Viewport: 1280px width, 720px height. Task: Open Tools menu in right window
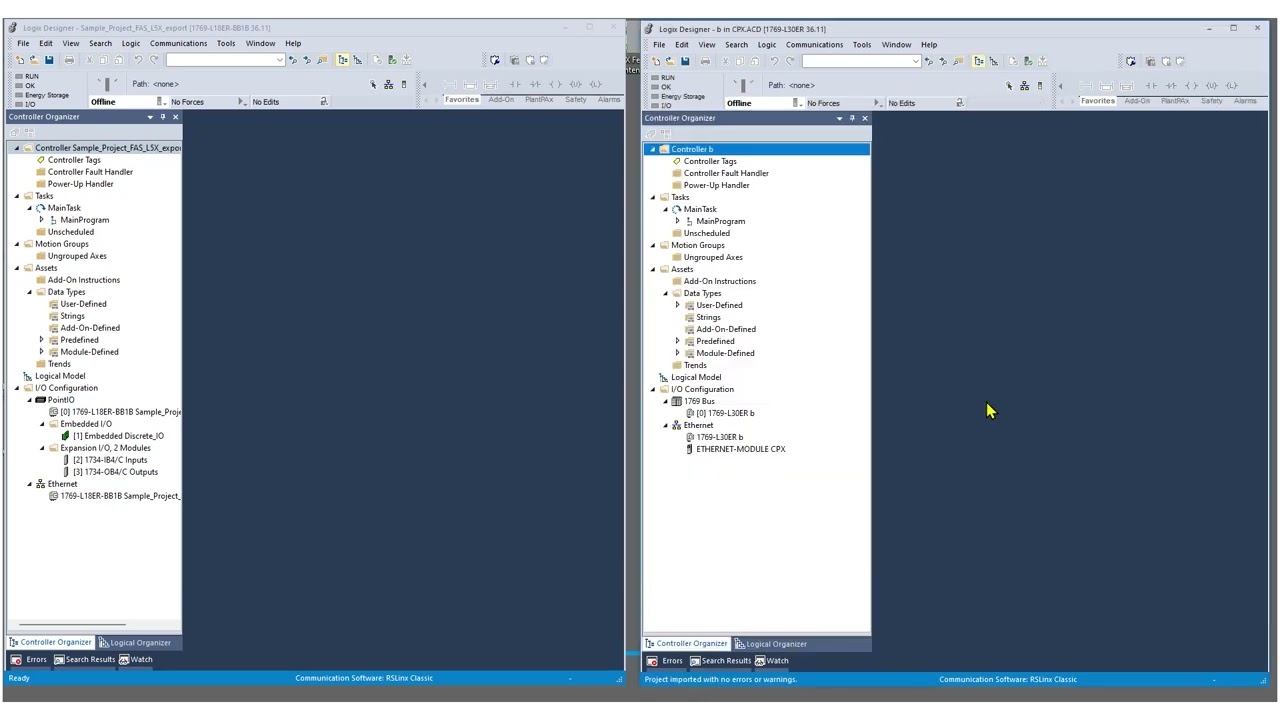click(x=861, y=44)
